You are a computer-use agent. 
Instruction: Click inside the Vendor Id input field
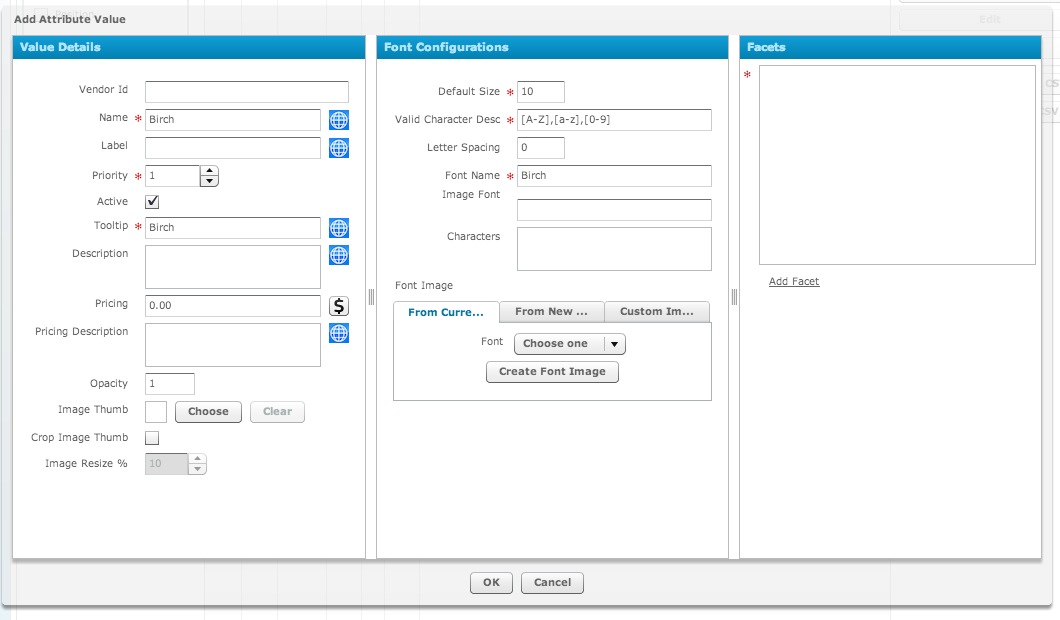click(x=246, y=90)
